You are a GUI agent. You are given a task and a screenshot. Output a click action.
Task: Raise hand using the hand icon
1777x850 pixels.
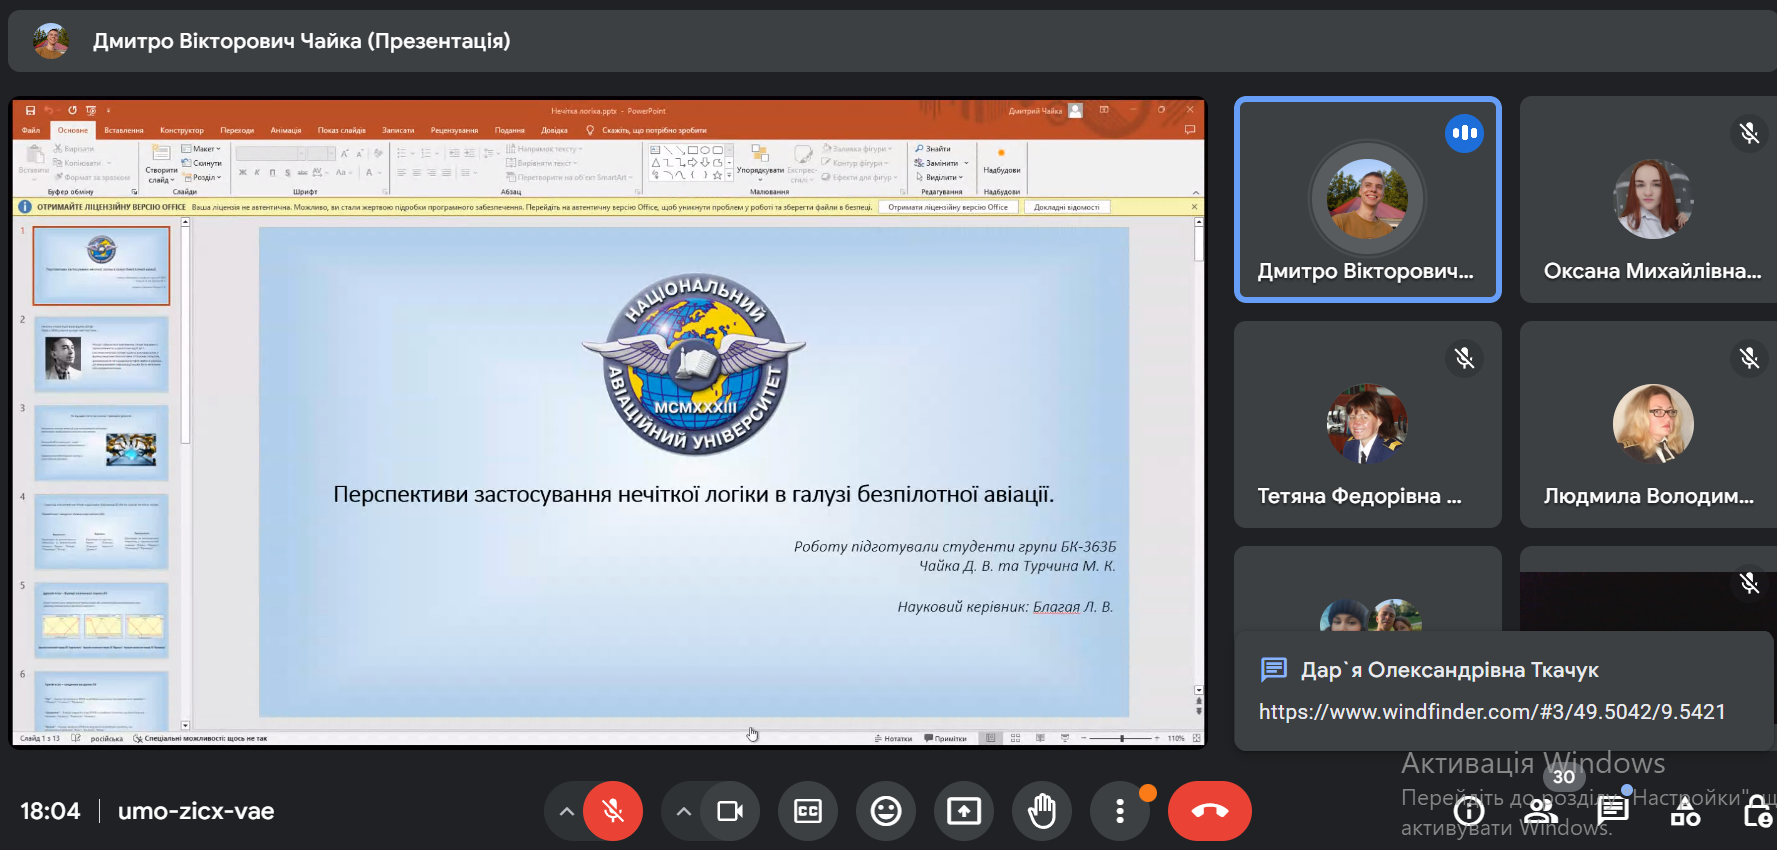(x=1042, y=811)
